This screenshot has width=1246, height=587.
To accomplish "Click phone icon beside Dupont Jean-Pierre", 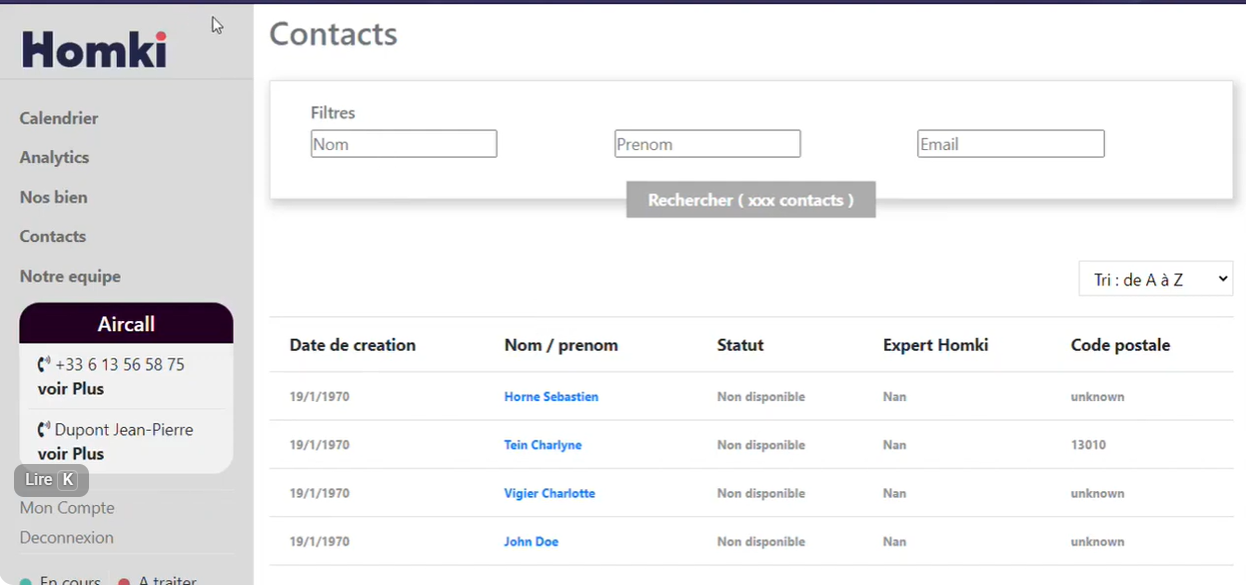I will click(44, 430).
